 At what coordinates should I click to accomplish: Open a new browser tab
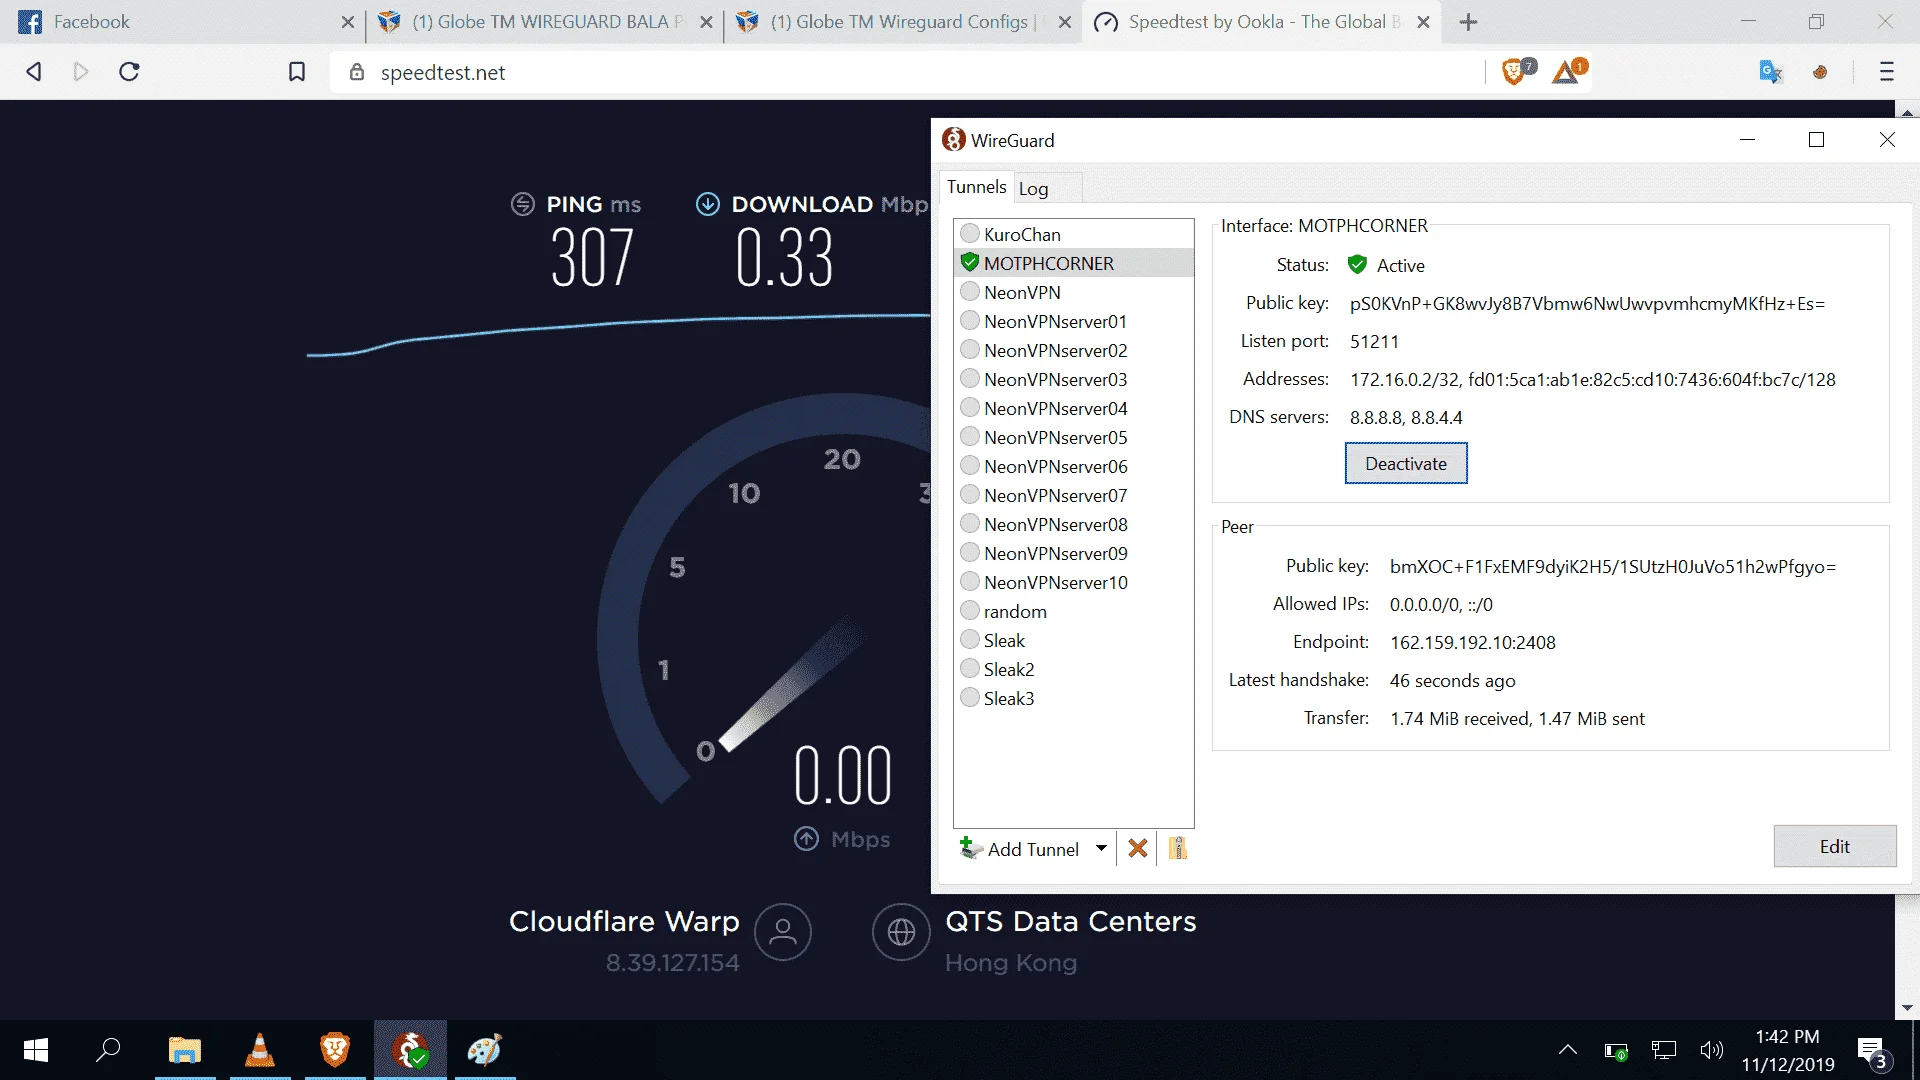(1468, 22)
